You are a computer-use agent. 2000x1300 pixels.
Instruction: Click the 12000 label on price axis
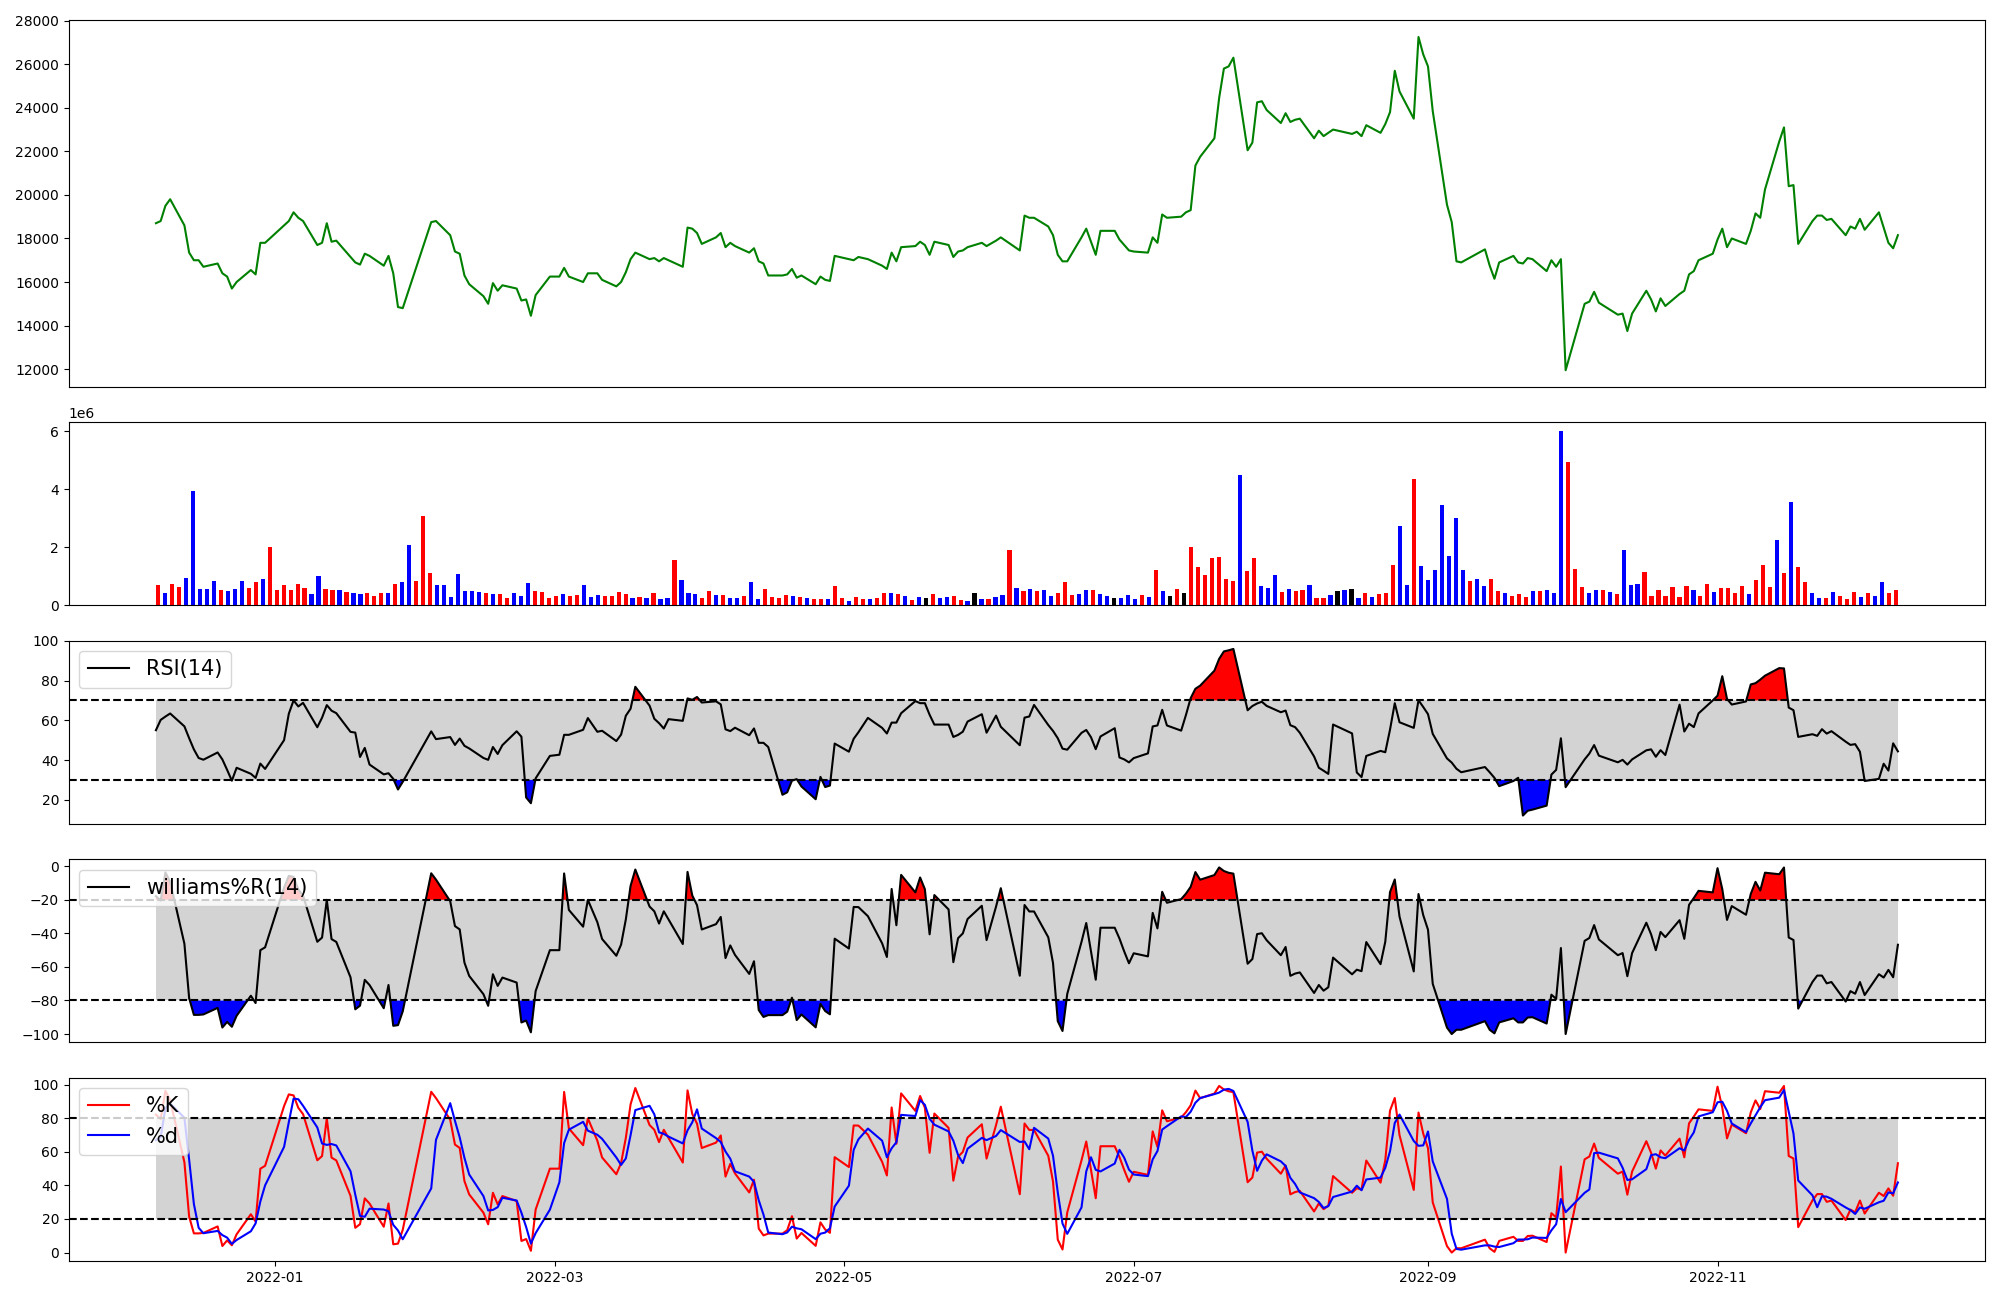coord(38,370)
